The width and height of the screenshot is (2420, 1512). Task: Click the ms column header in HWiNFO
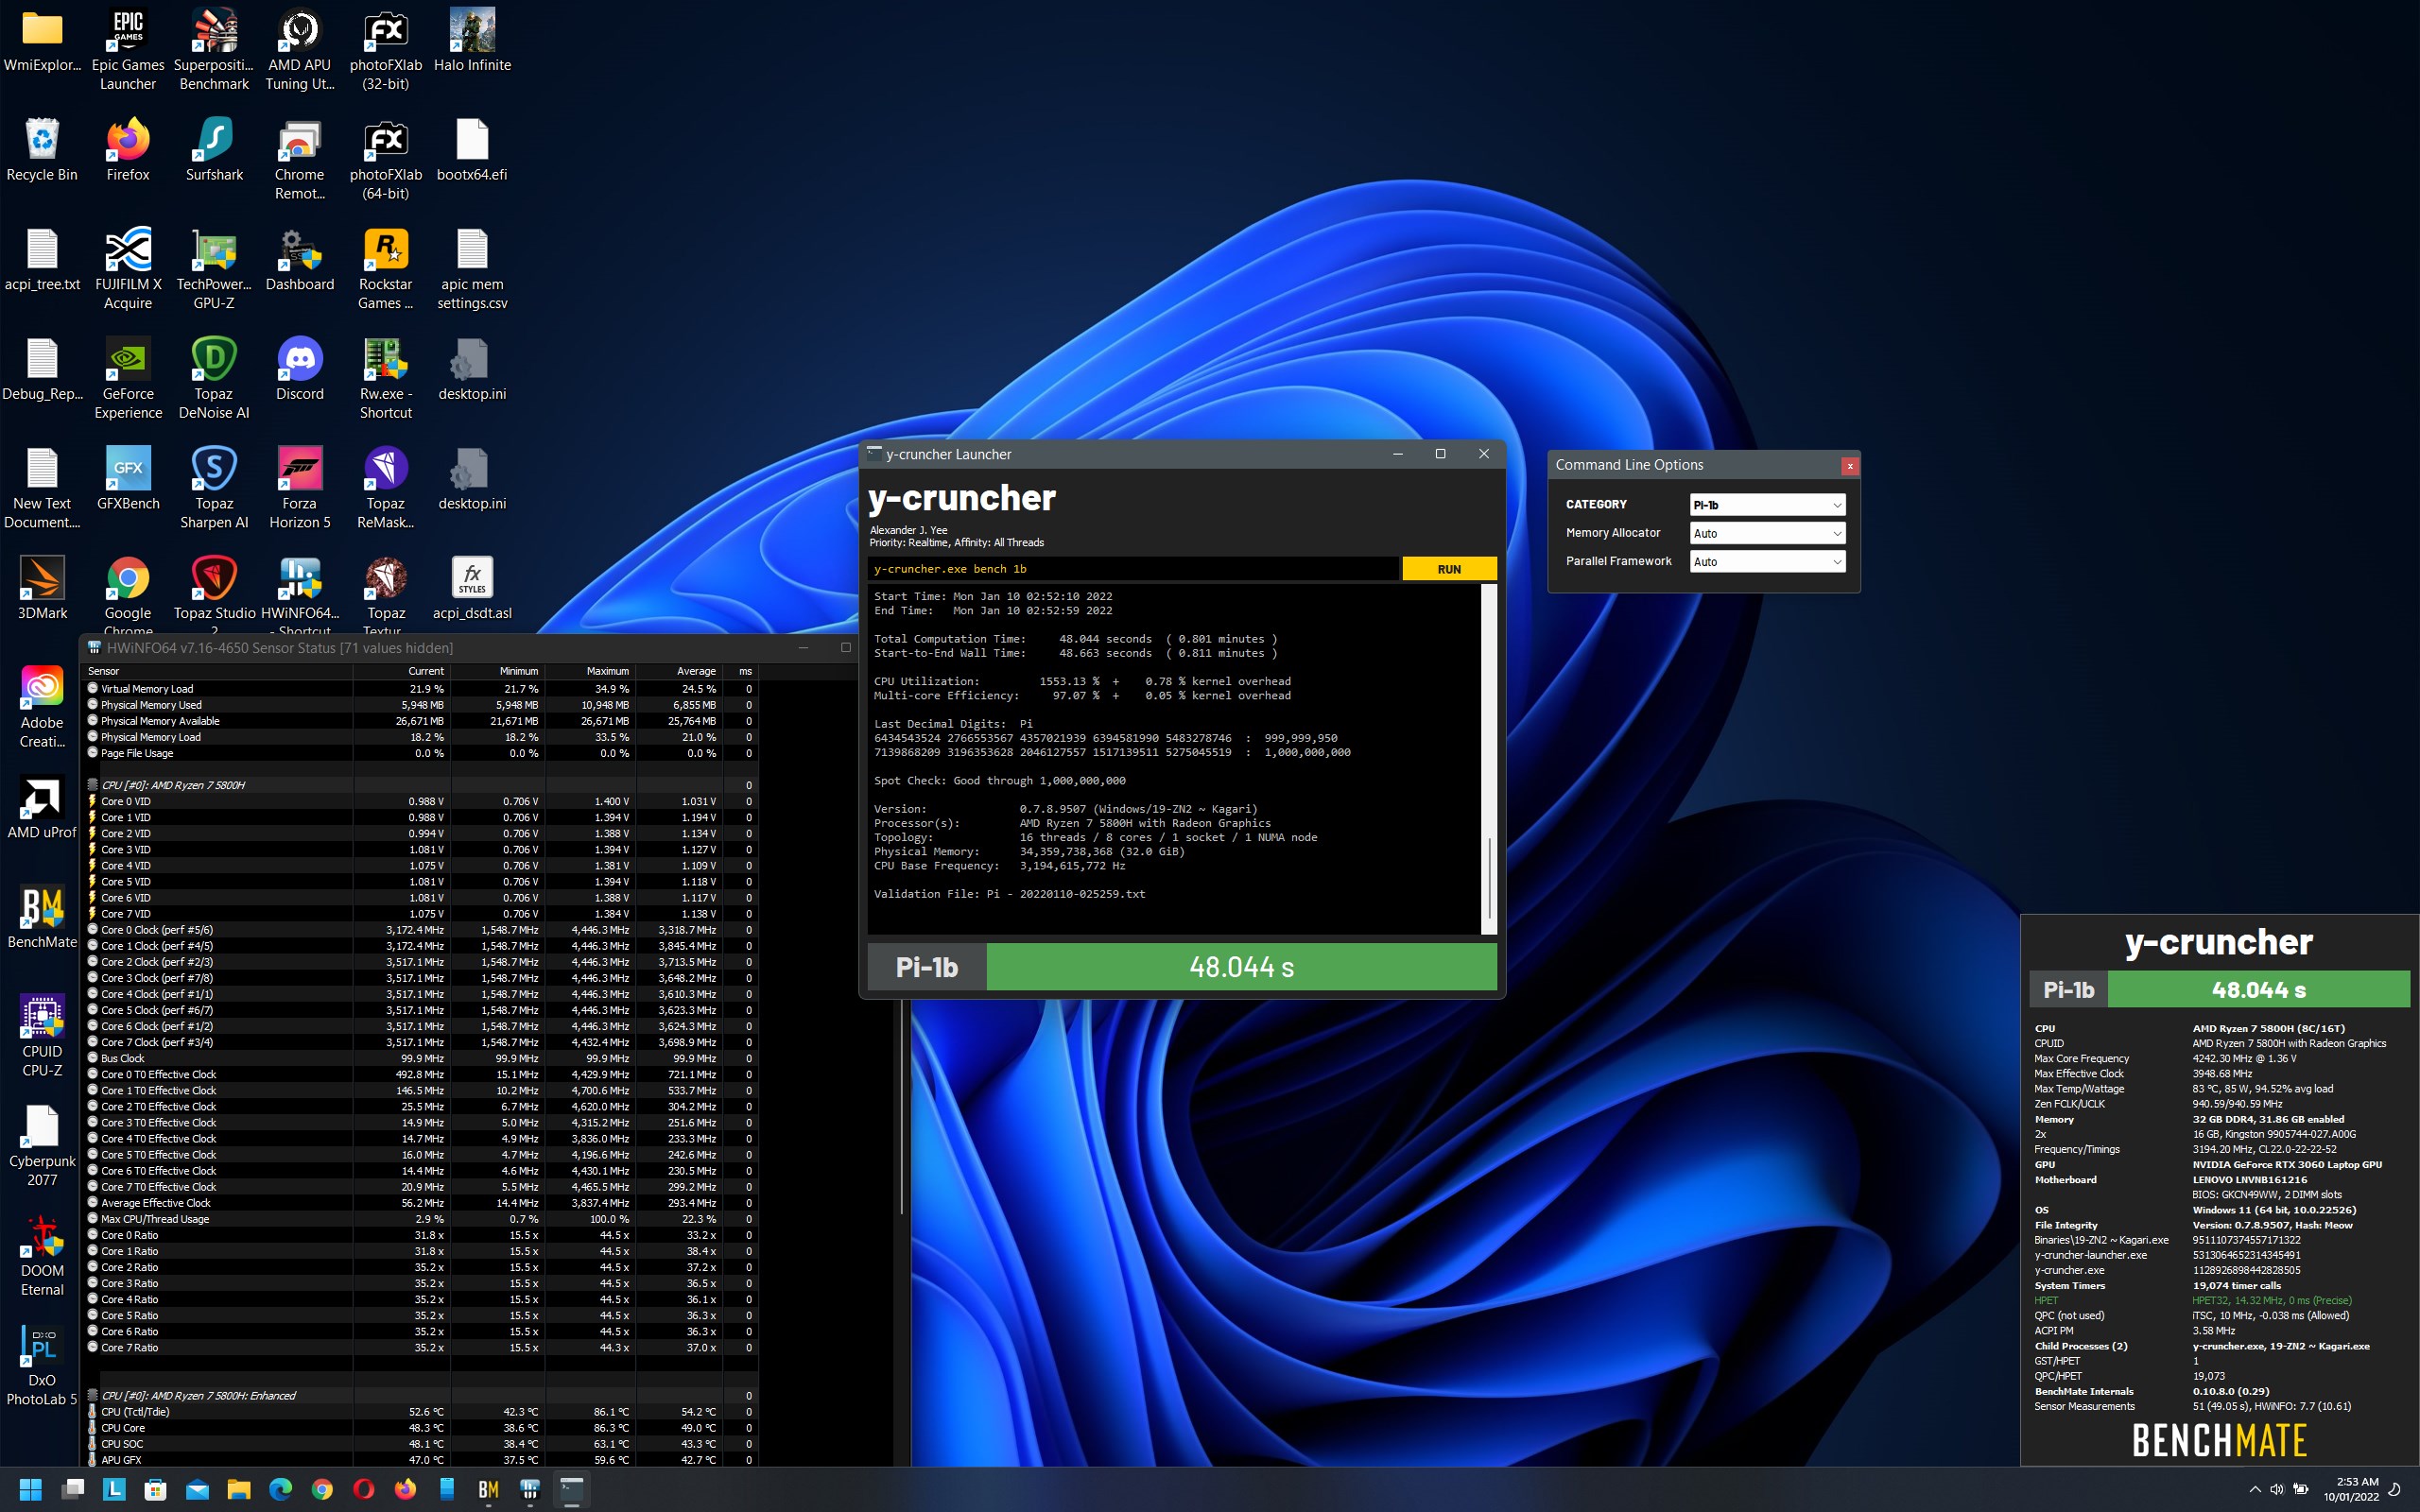pos(741,671)
